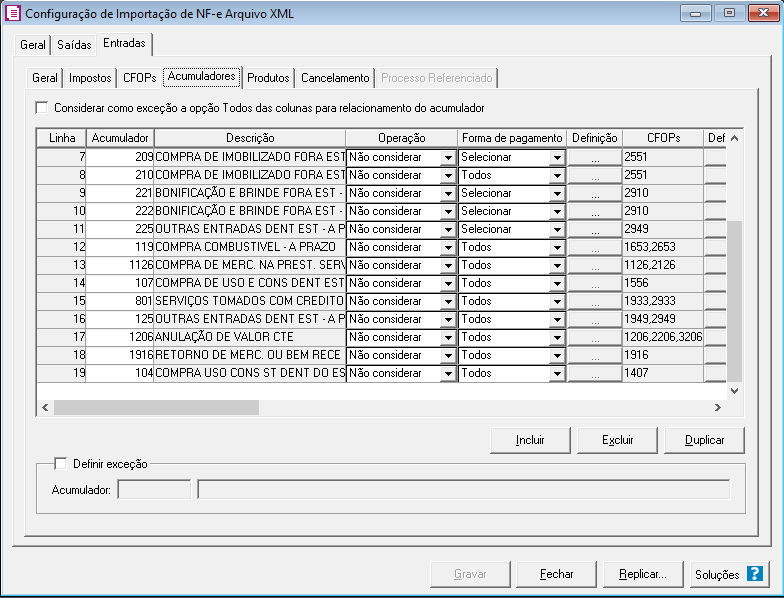Click the blue help icon beside Soluções
The width and height of the screenshot is (784, 598).
(754, 574)
